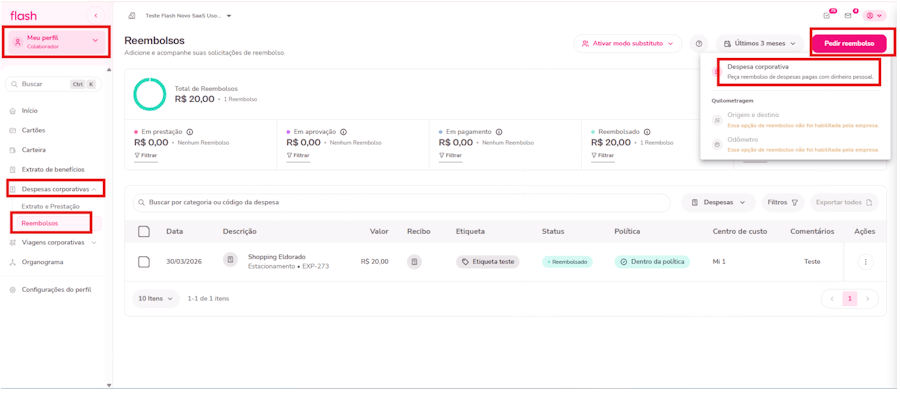The image size is (900, 399).
Task: Select Odômetro option
Action: (x=794, y=144)
